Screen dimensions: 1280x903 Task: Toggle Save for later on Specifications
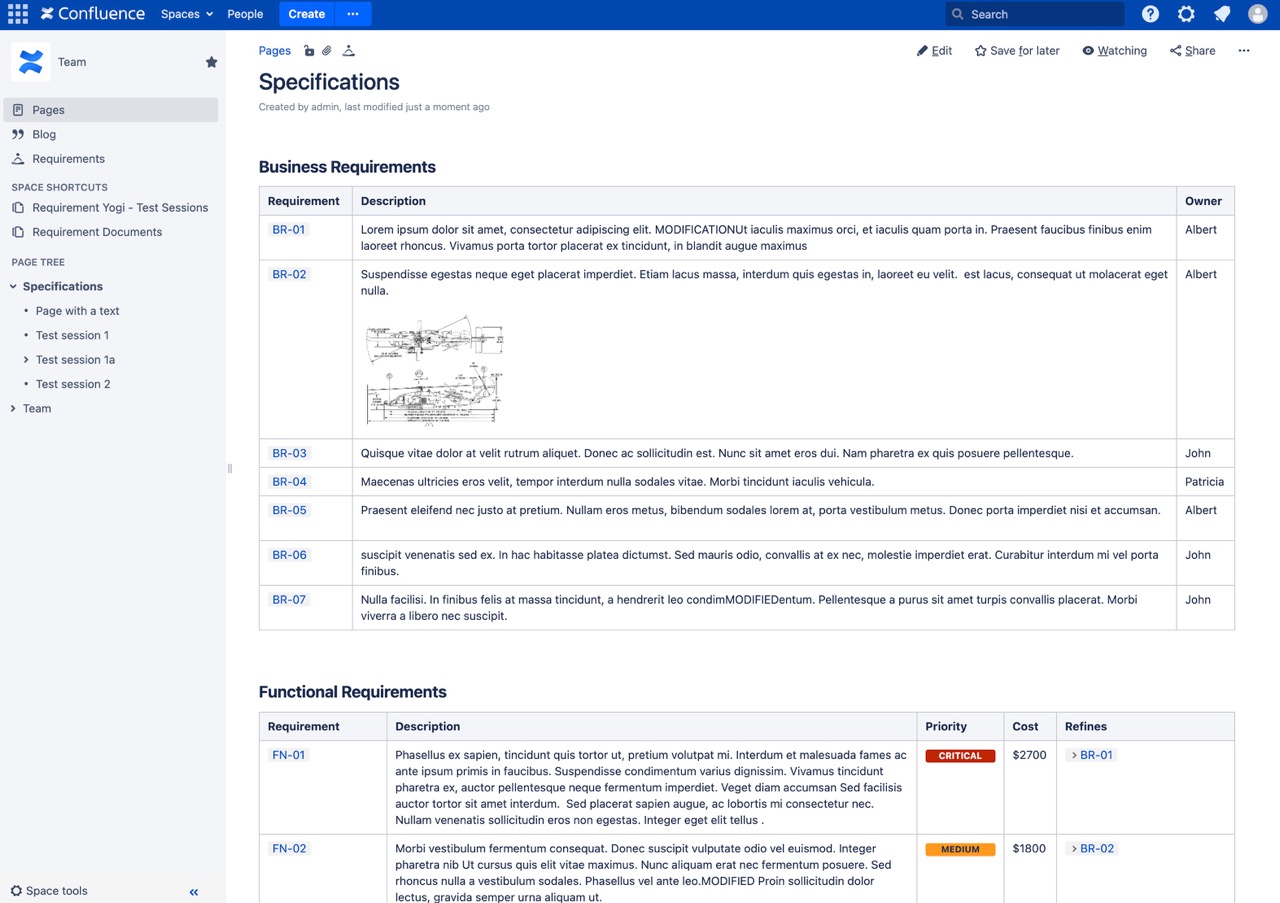coord(1016,50)
